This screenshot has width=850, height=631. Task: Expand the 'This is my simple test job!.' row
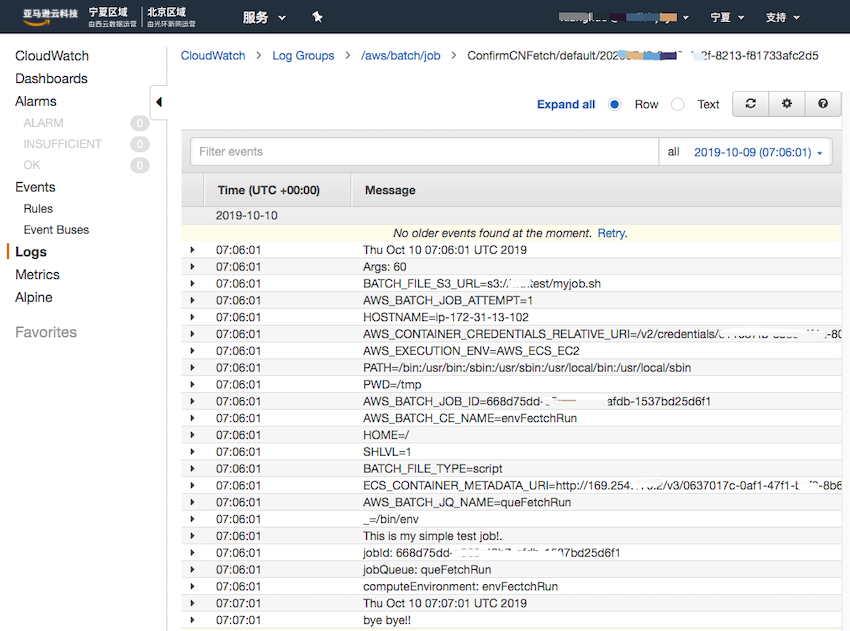[192, 536]
